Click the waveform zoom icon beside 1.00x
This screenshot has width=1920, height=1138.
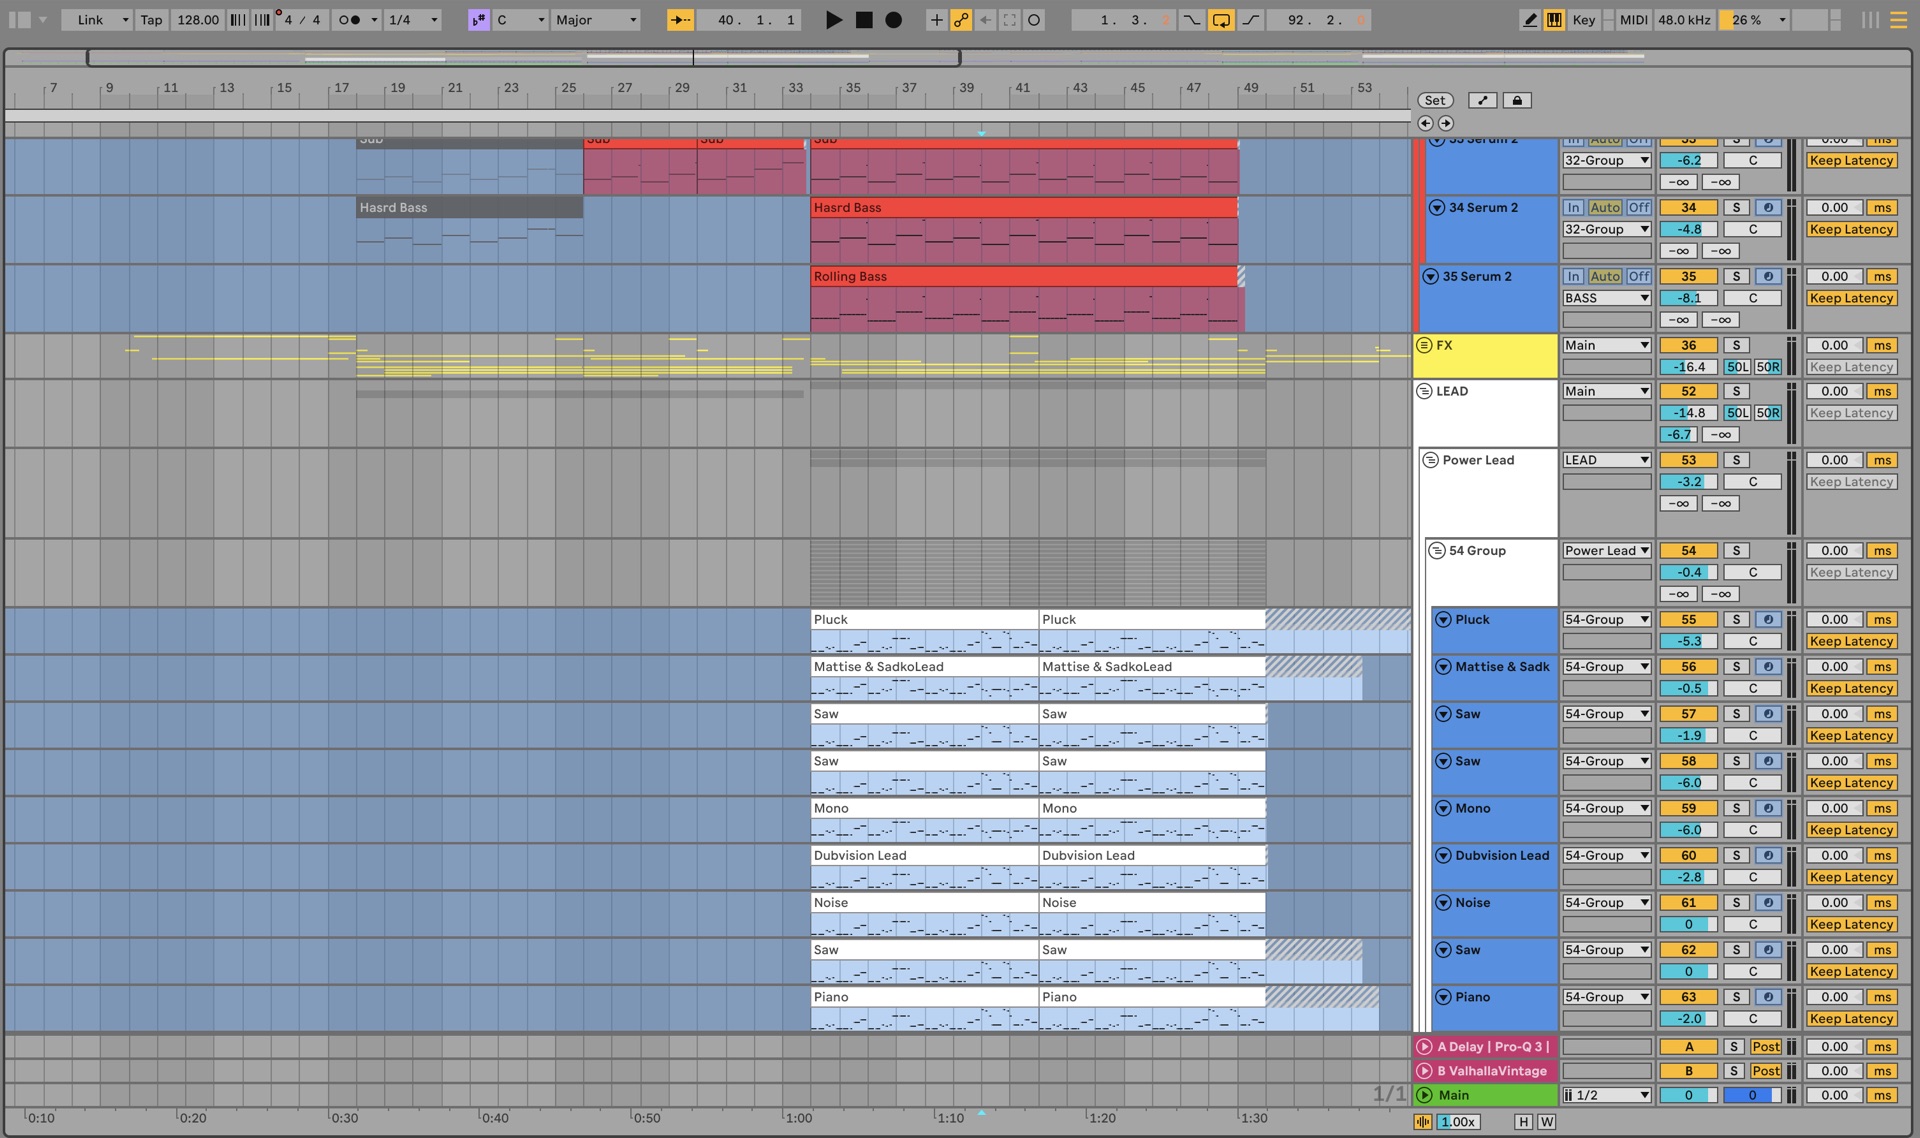pyautogui.click(x=1423, y=1122)
